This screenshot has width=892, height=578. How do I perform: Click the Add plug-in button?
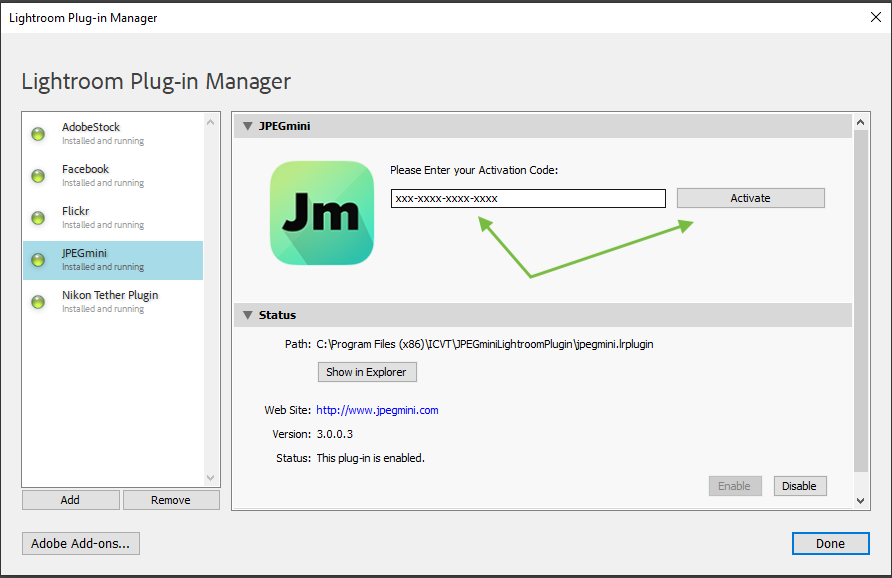pos(71,500)
